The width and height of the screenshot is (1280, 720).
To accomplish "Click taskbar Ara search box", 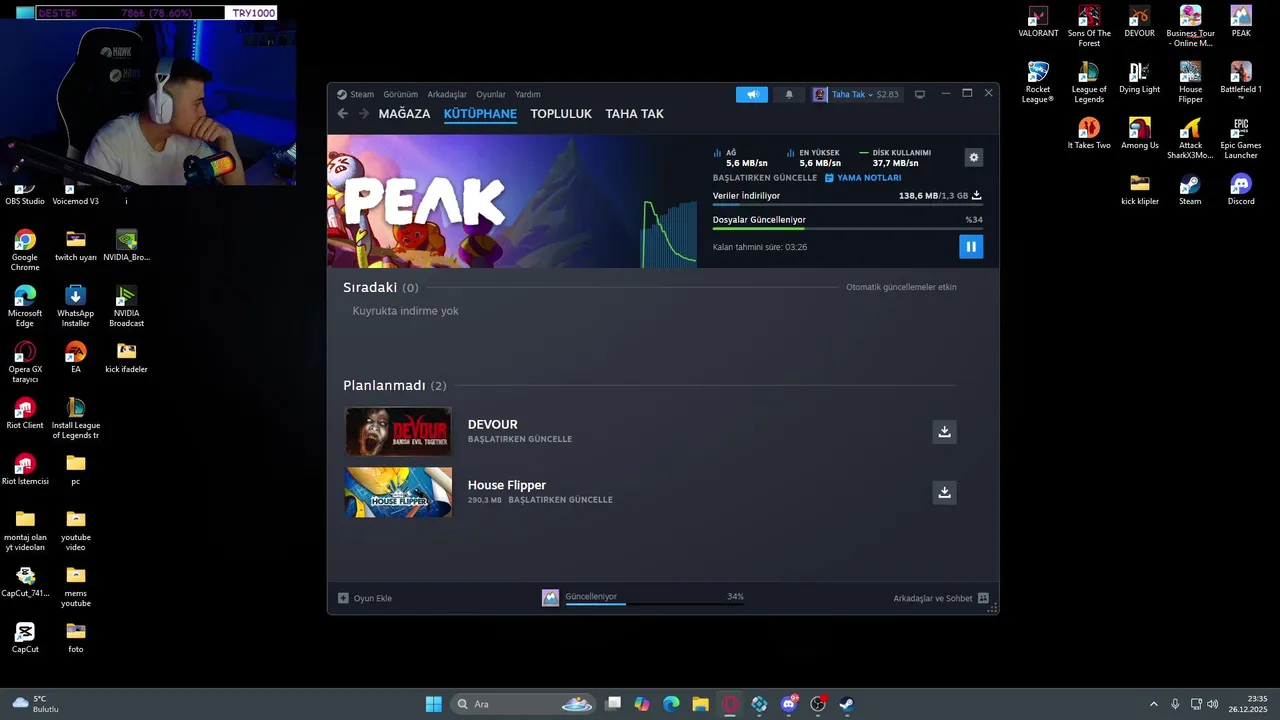I will pyautogui.click(x=524, y=704).
